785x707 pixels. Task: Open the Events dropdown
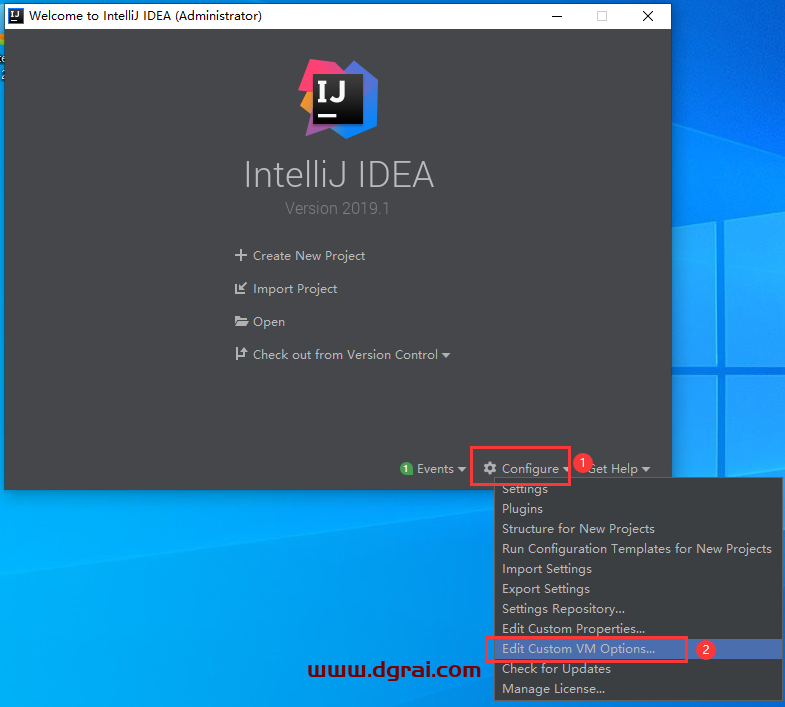441,469
